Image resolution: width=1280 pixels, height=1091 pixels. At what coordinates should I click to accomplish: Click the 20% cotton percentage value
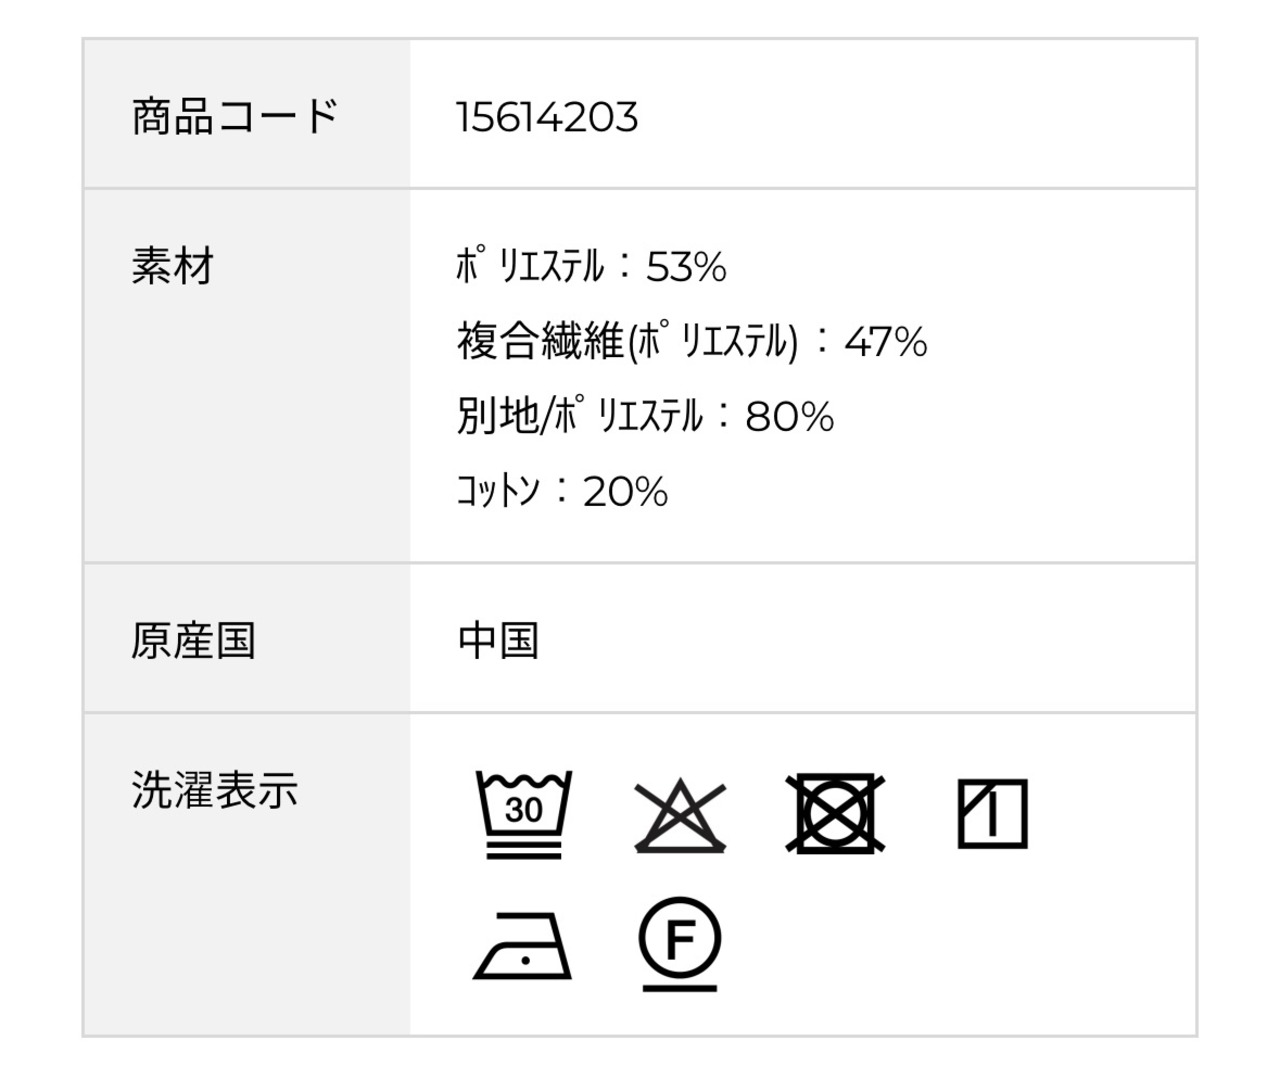pos(625,492)
